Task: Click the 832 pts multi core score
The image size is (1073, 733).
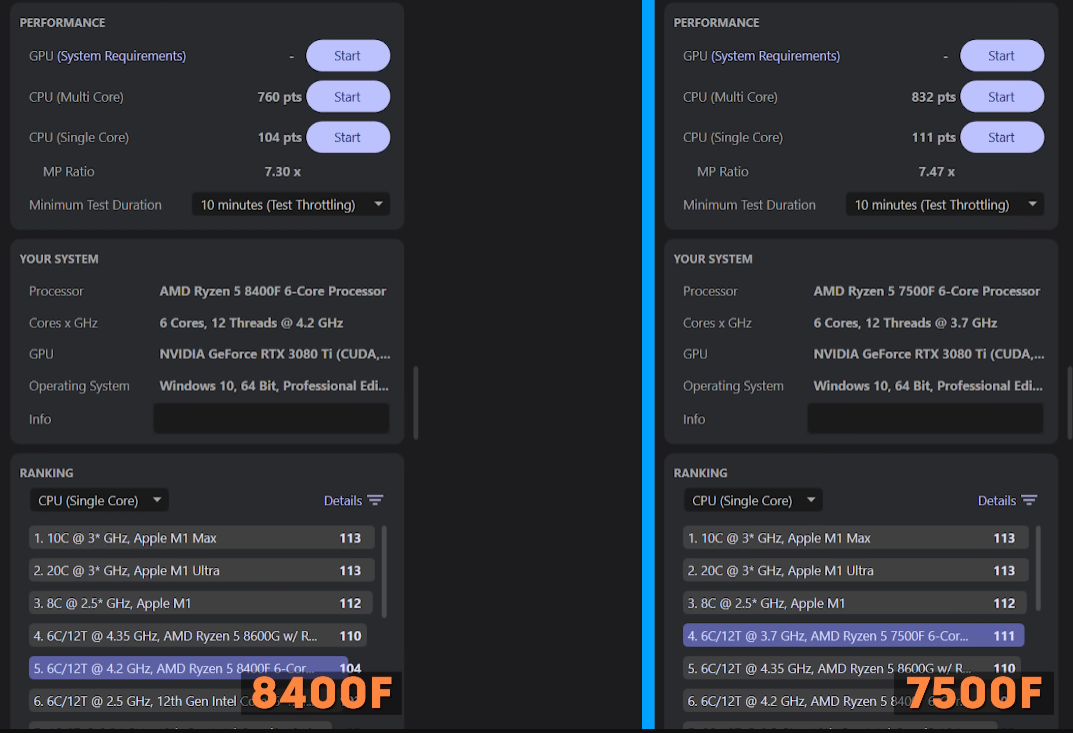Action: [933, 97]
